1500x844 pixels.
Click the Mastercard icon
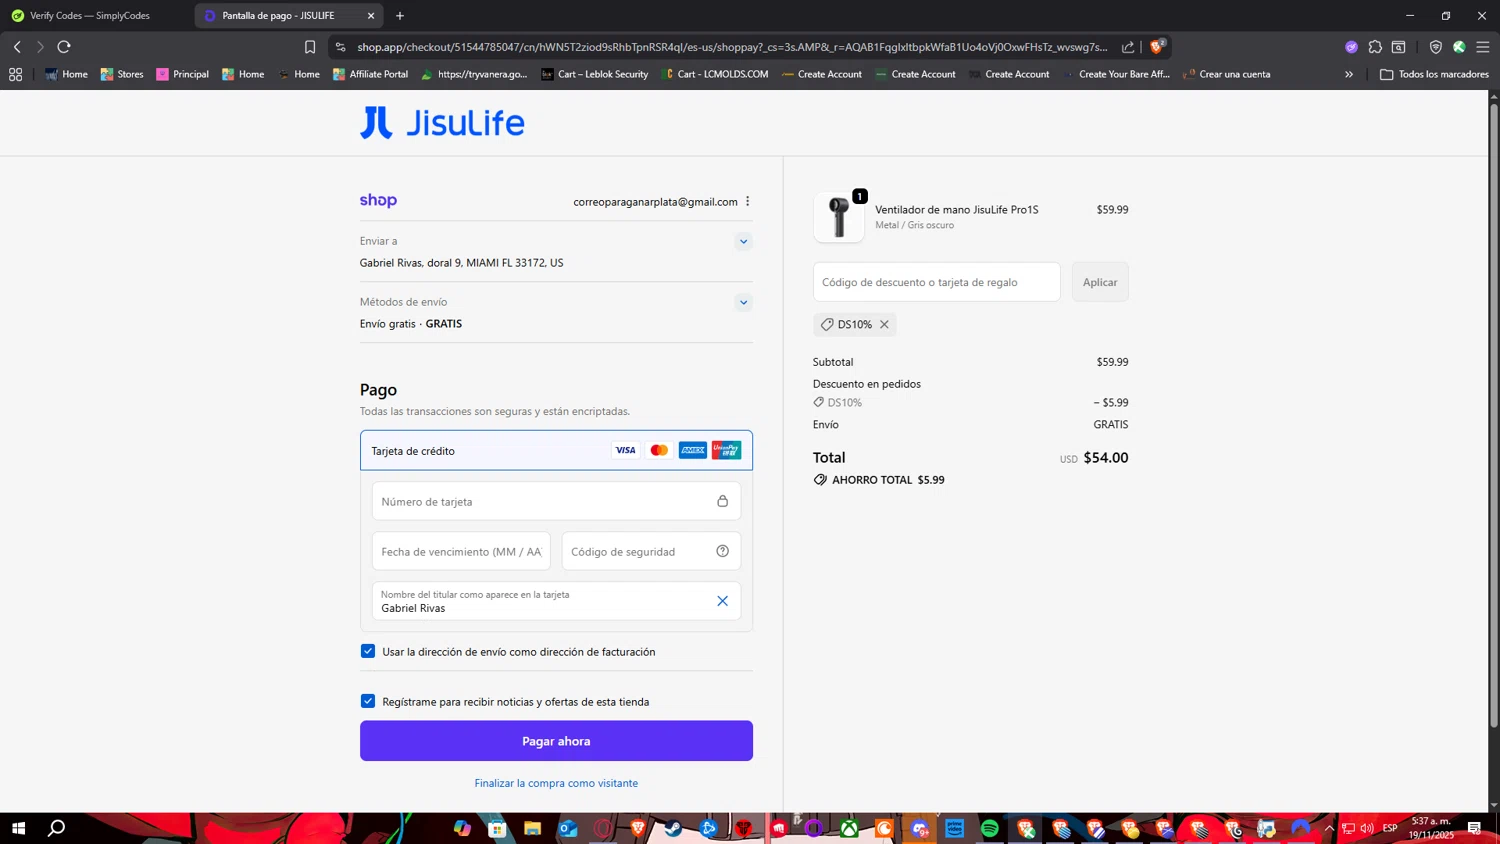tap(659, 450)
